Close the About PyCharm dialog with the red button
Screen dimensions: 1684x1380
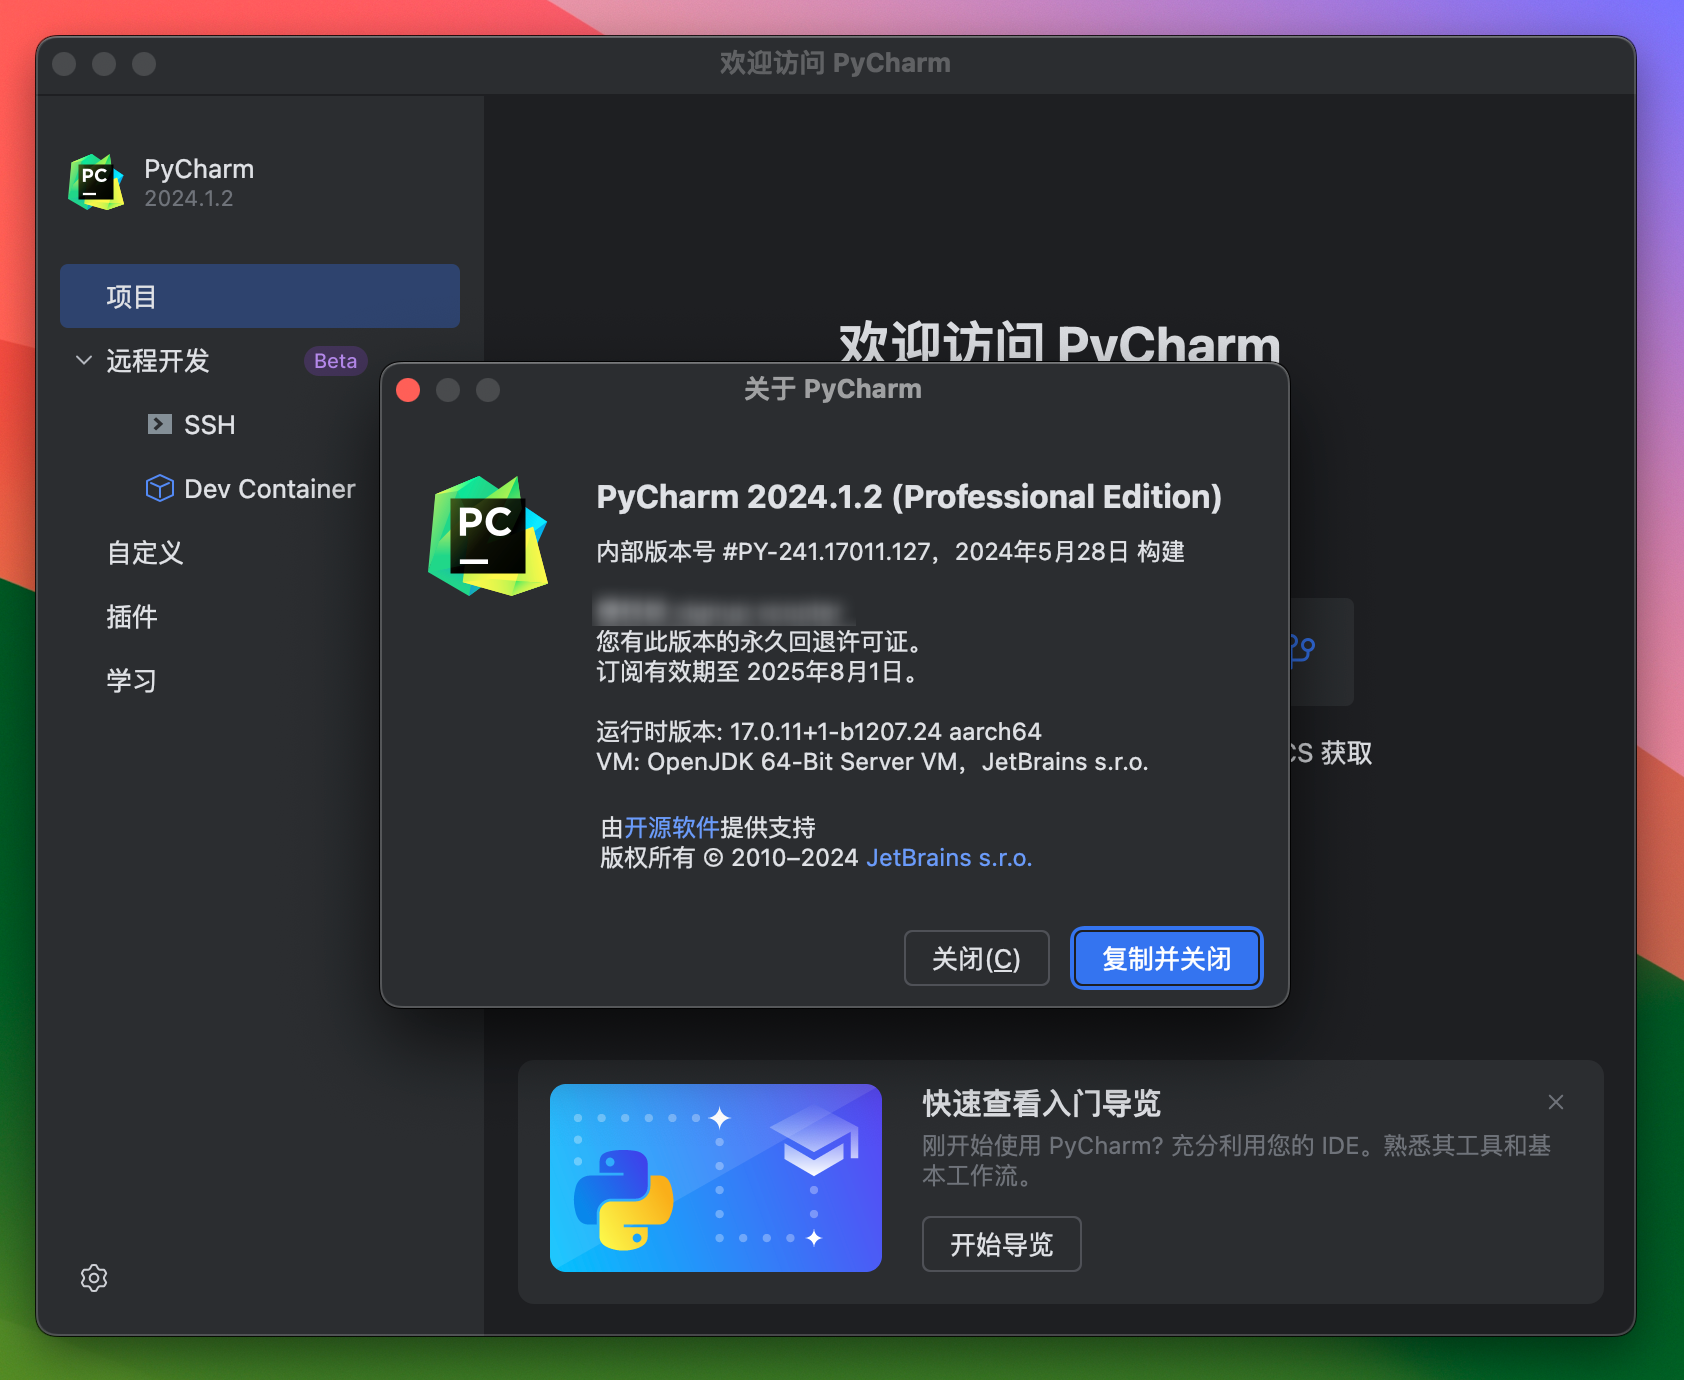click(408, 390)
